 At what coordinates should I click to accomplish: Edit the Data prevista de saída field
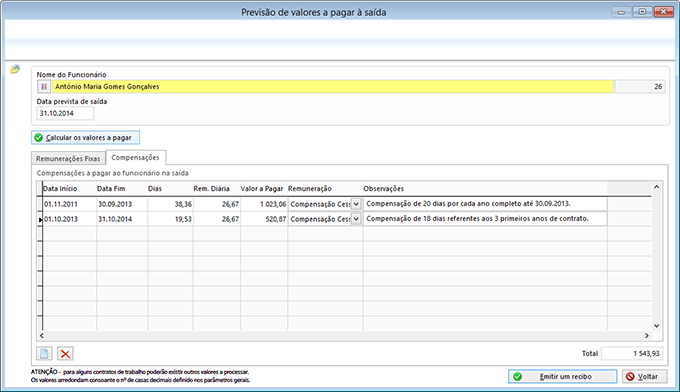click(x=65, y=113)
